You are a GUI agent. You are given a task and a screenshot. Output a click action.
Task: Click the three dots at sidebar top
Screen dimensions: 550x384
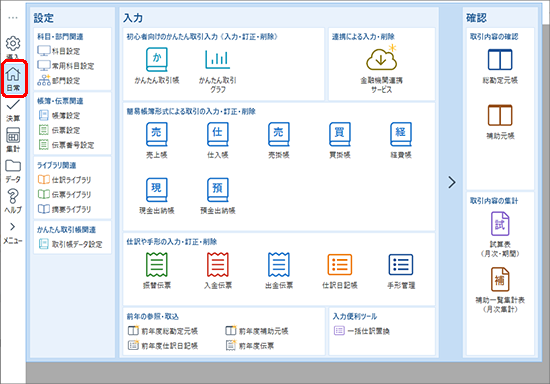tap(13, 18)
